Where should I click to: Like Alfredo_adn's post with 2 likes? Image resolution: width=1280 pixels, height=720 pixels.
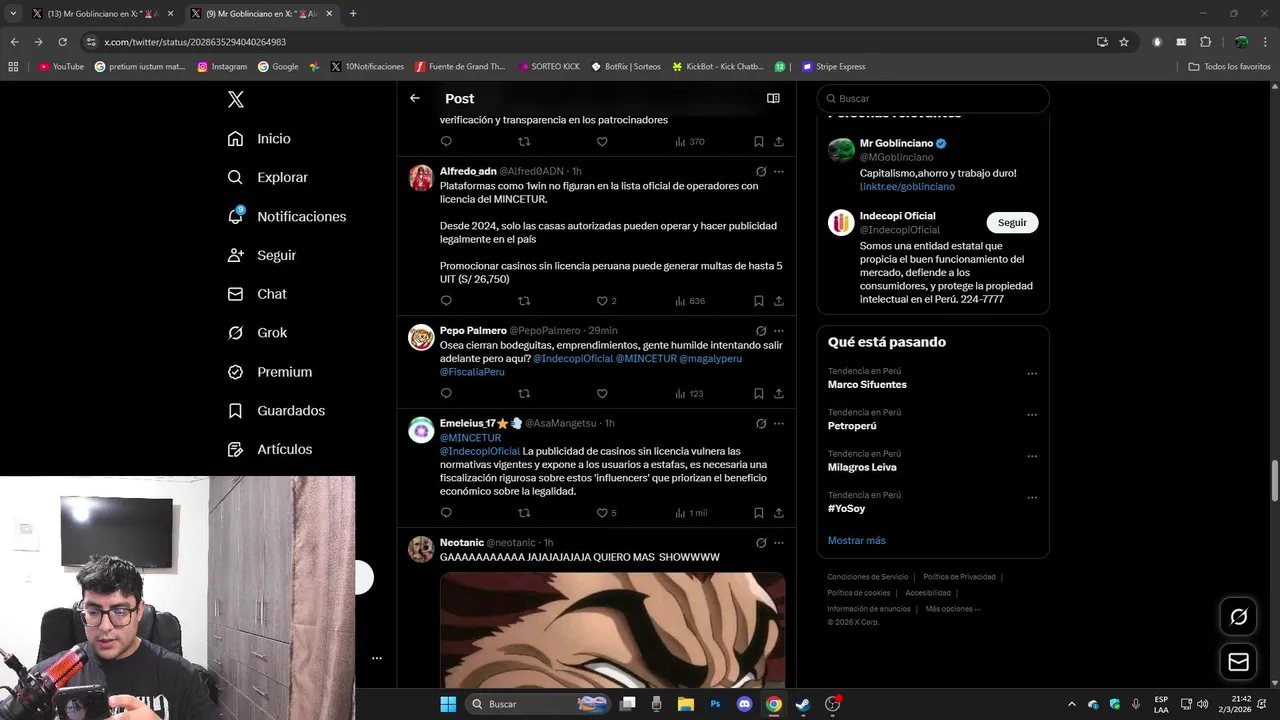point(602,301)
